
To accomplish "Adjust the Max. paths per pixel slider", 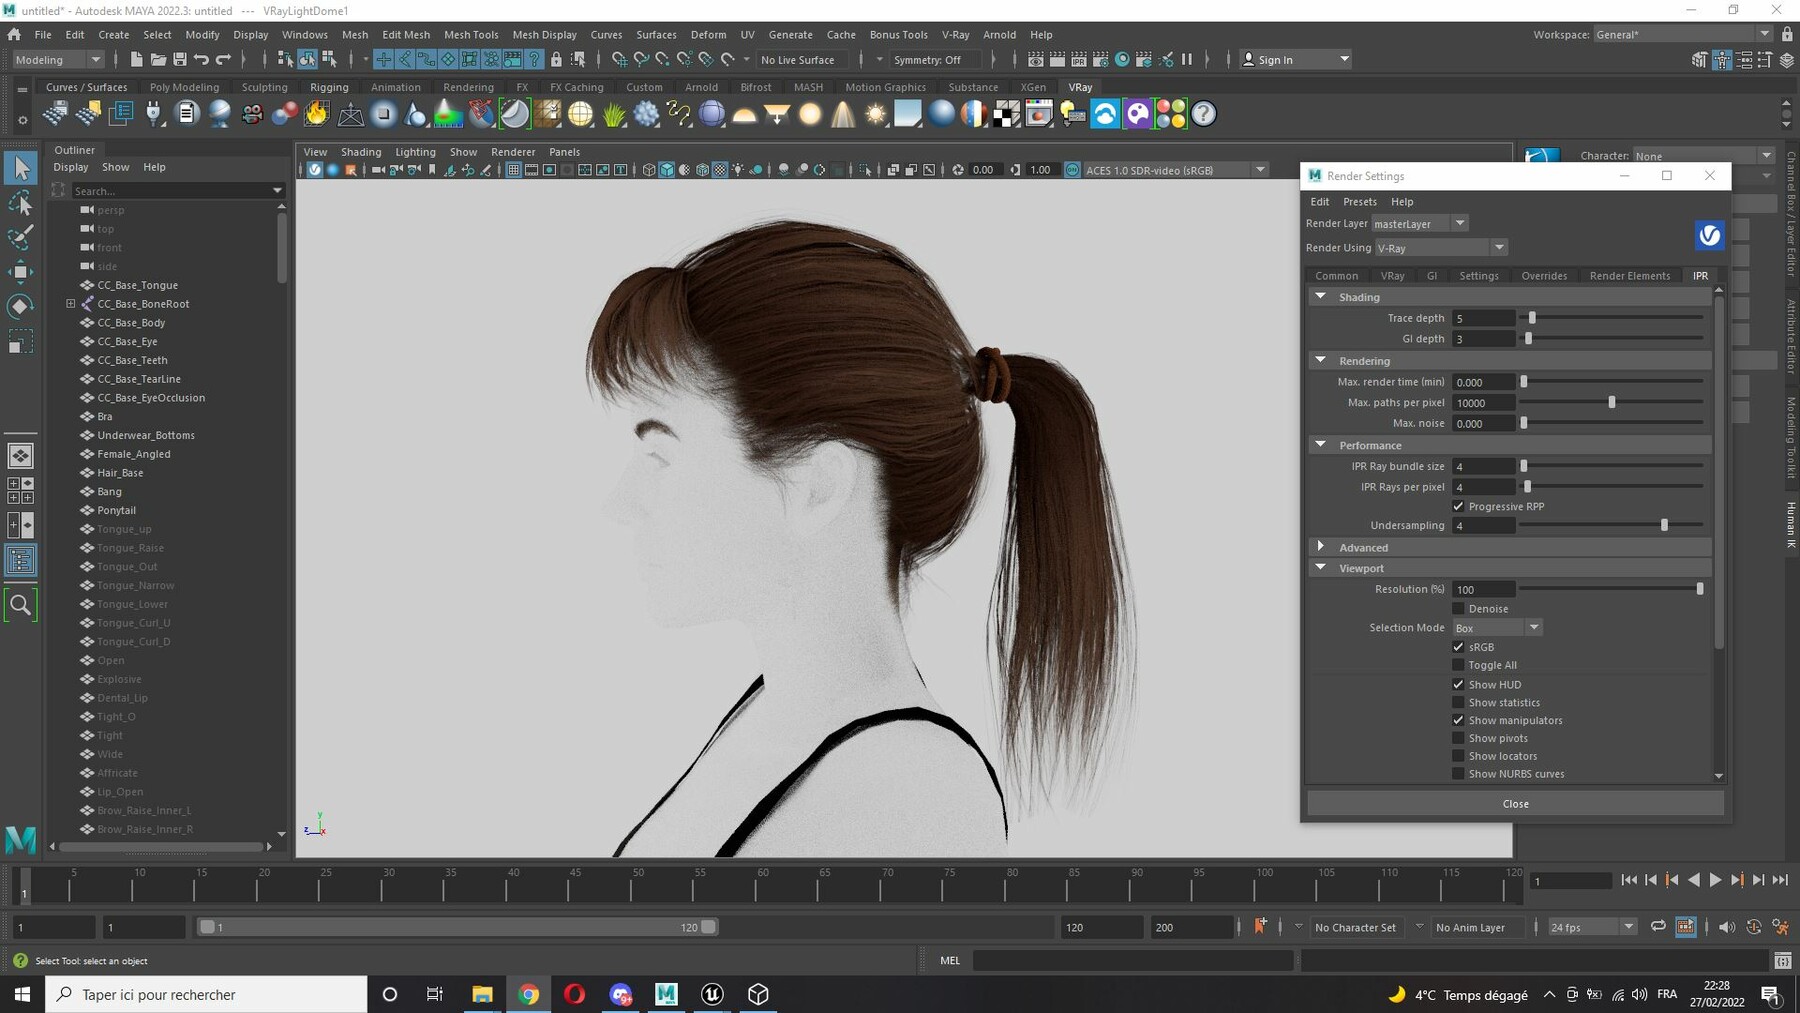I will coord(1612,402).
